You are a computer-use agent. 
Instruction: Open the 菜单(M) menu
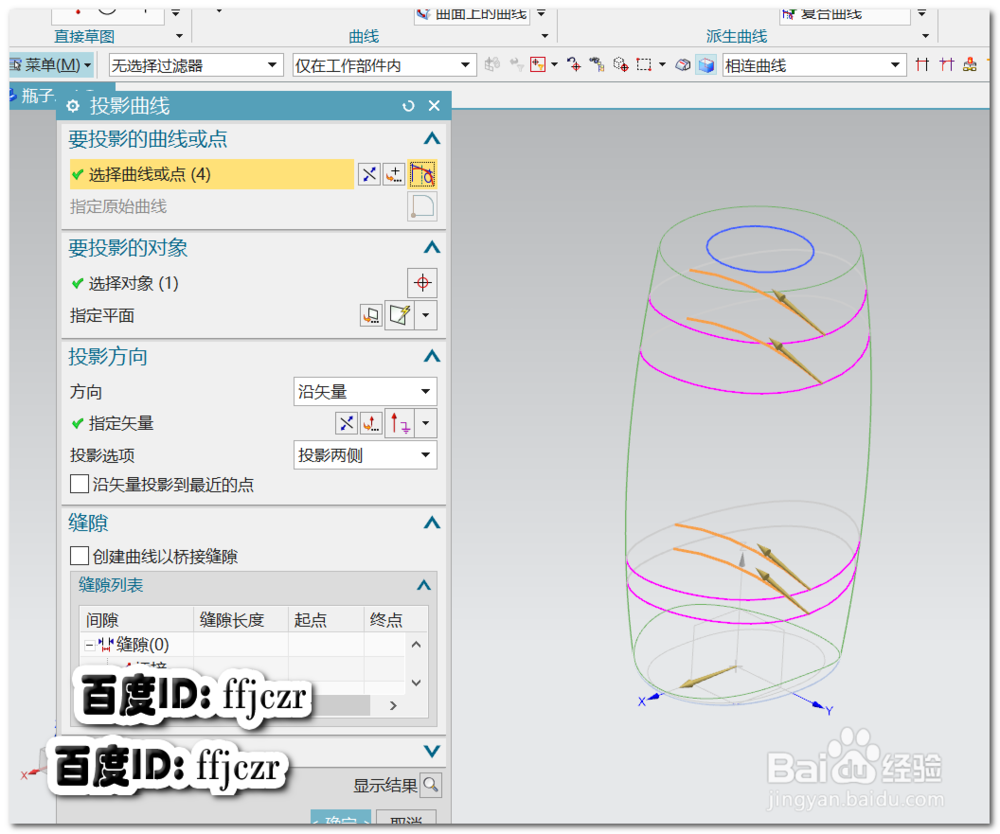[51, 65]
